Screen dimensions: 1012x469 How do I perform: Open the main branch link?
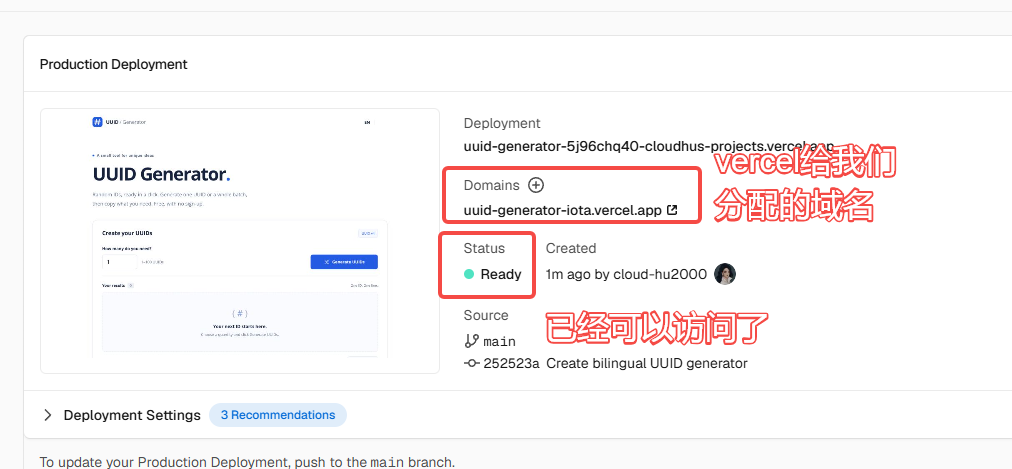(x=499, y=341)
